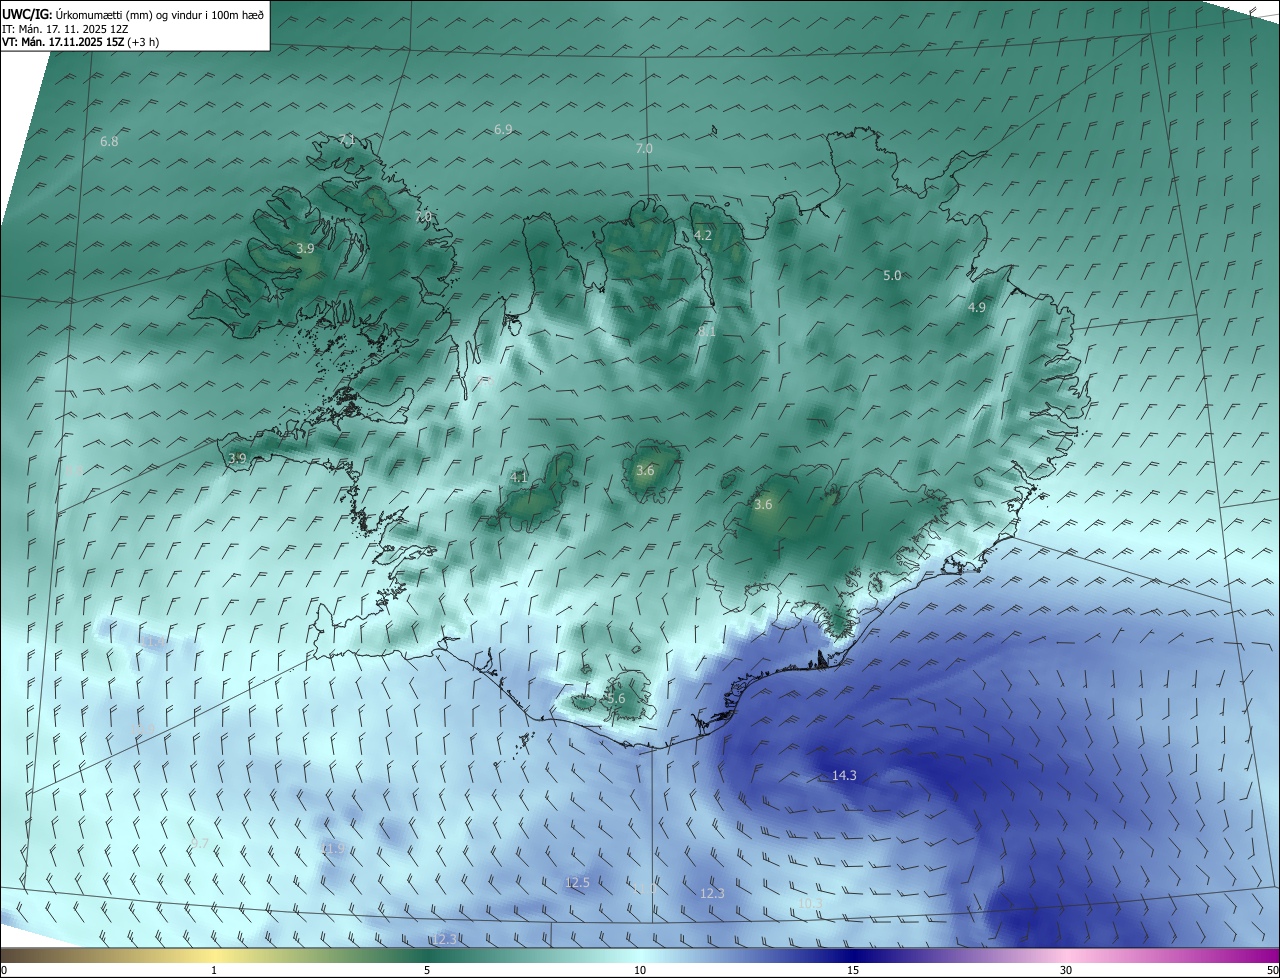Click the 14.3 value label on the map
Image resolution: width=1280 pixels, height=978 pixels.
point(844,776)
